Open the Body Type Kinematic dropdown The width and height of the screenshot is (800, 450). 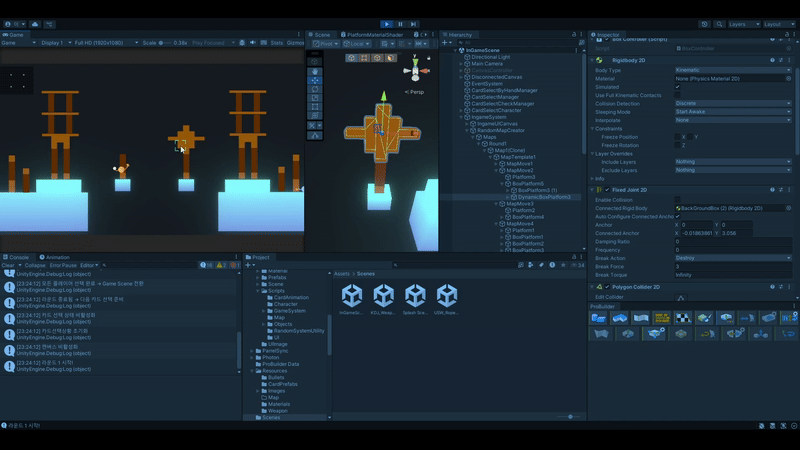(x=733, y=70)
